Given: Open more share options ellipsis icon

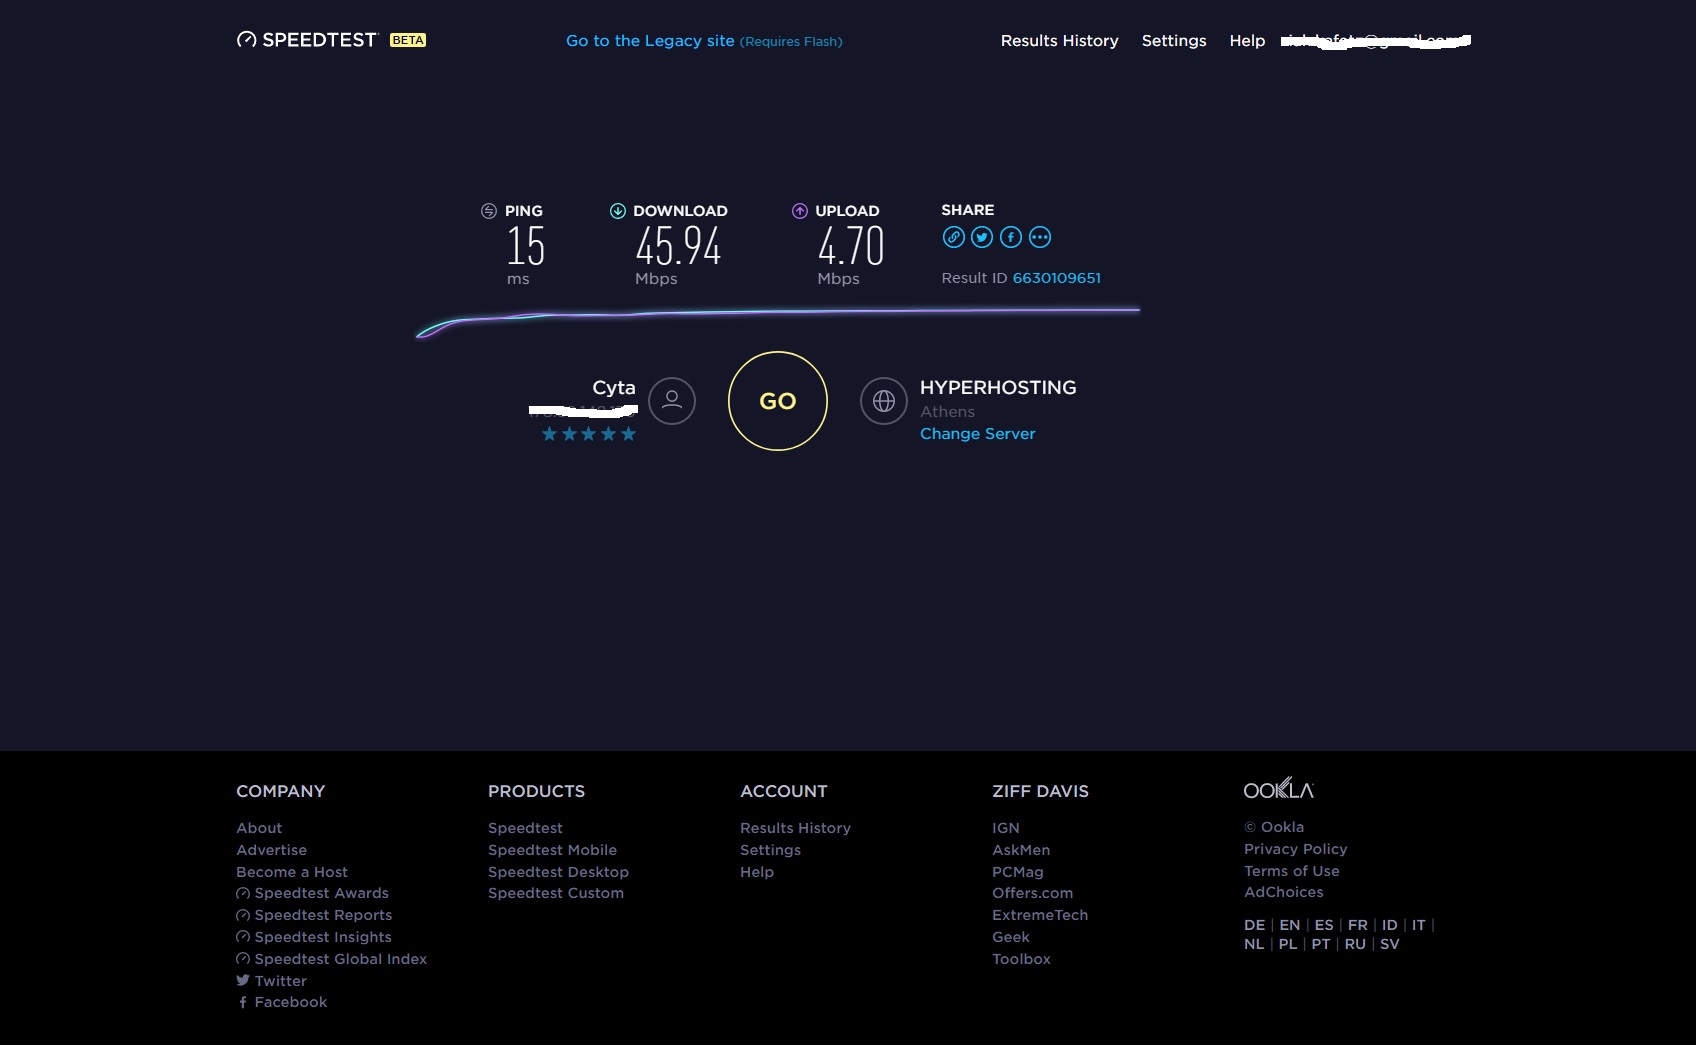Looking at the screenshot, I should [1040, 237].
